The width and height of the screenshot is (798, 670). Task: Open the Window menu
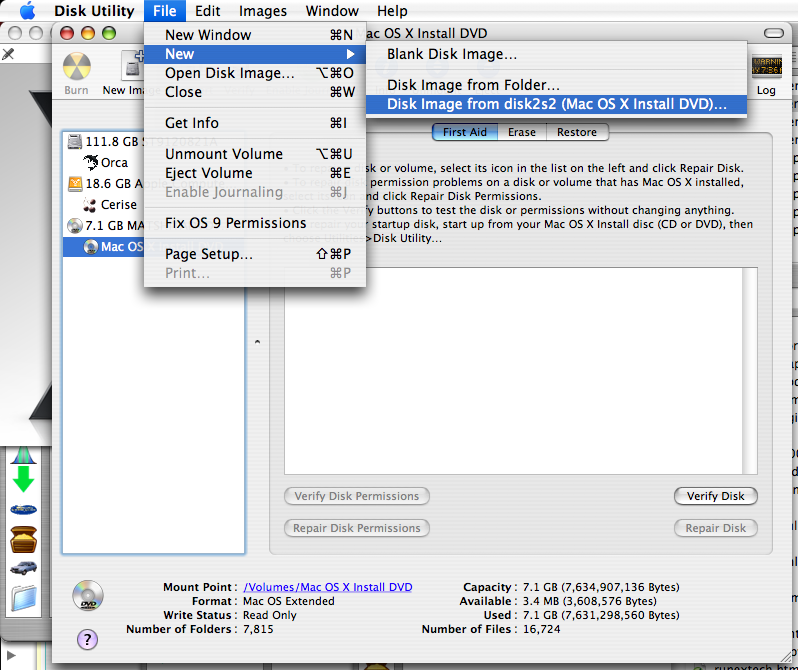tap(332, 11)
